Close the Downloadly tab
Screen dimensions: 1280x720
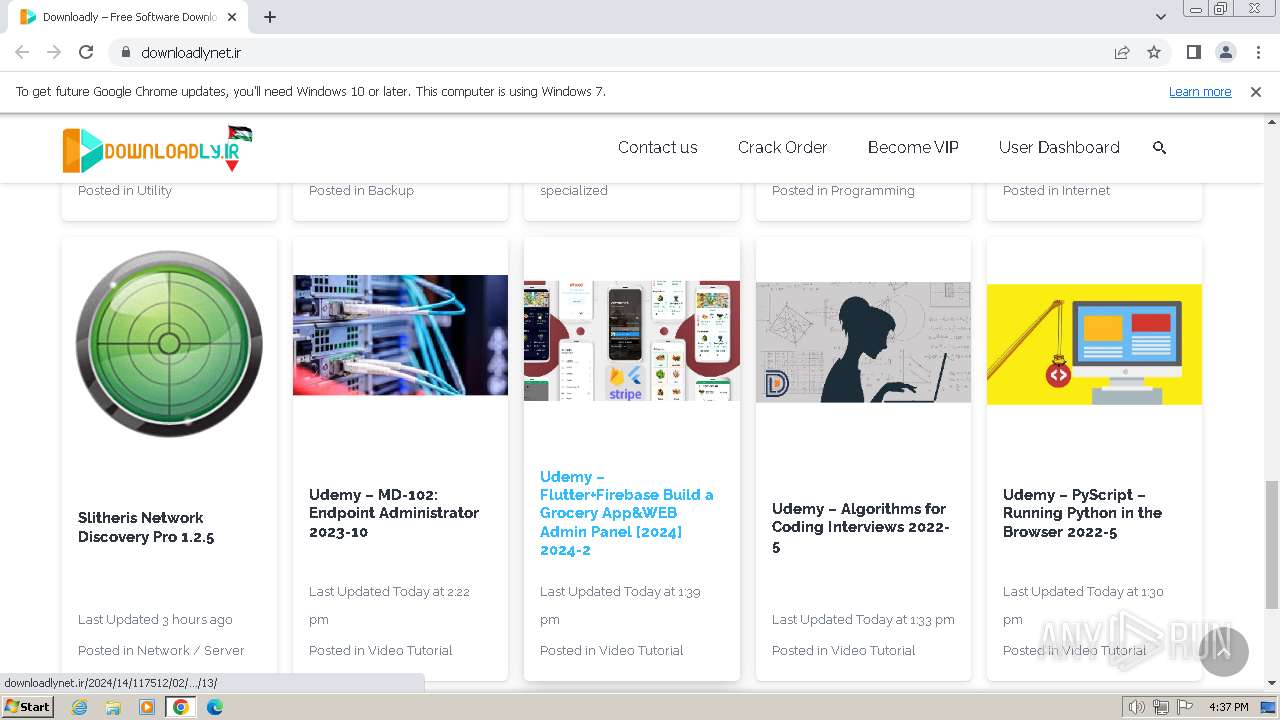coord(232,17)
